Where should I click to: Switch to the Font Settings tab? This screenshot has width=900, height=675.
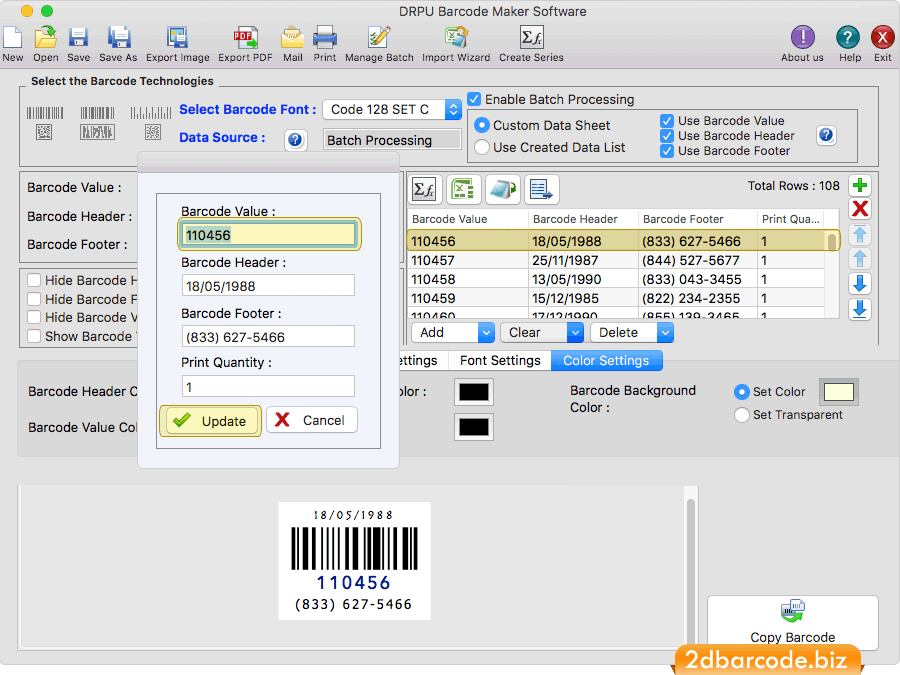[500, 360]
